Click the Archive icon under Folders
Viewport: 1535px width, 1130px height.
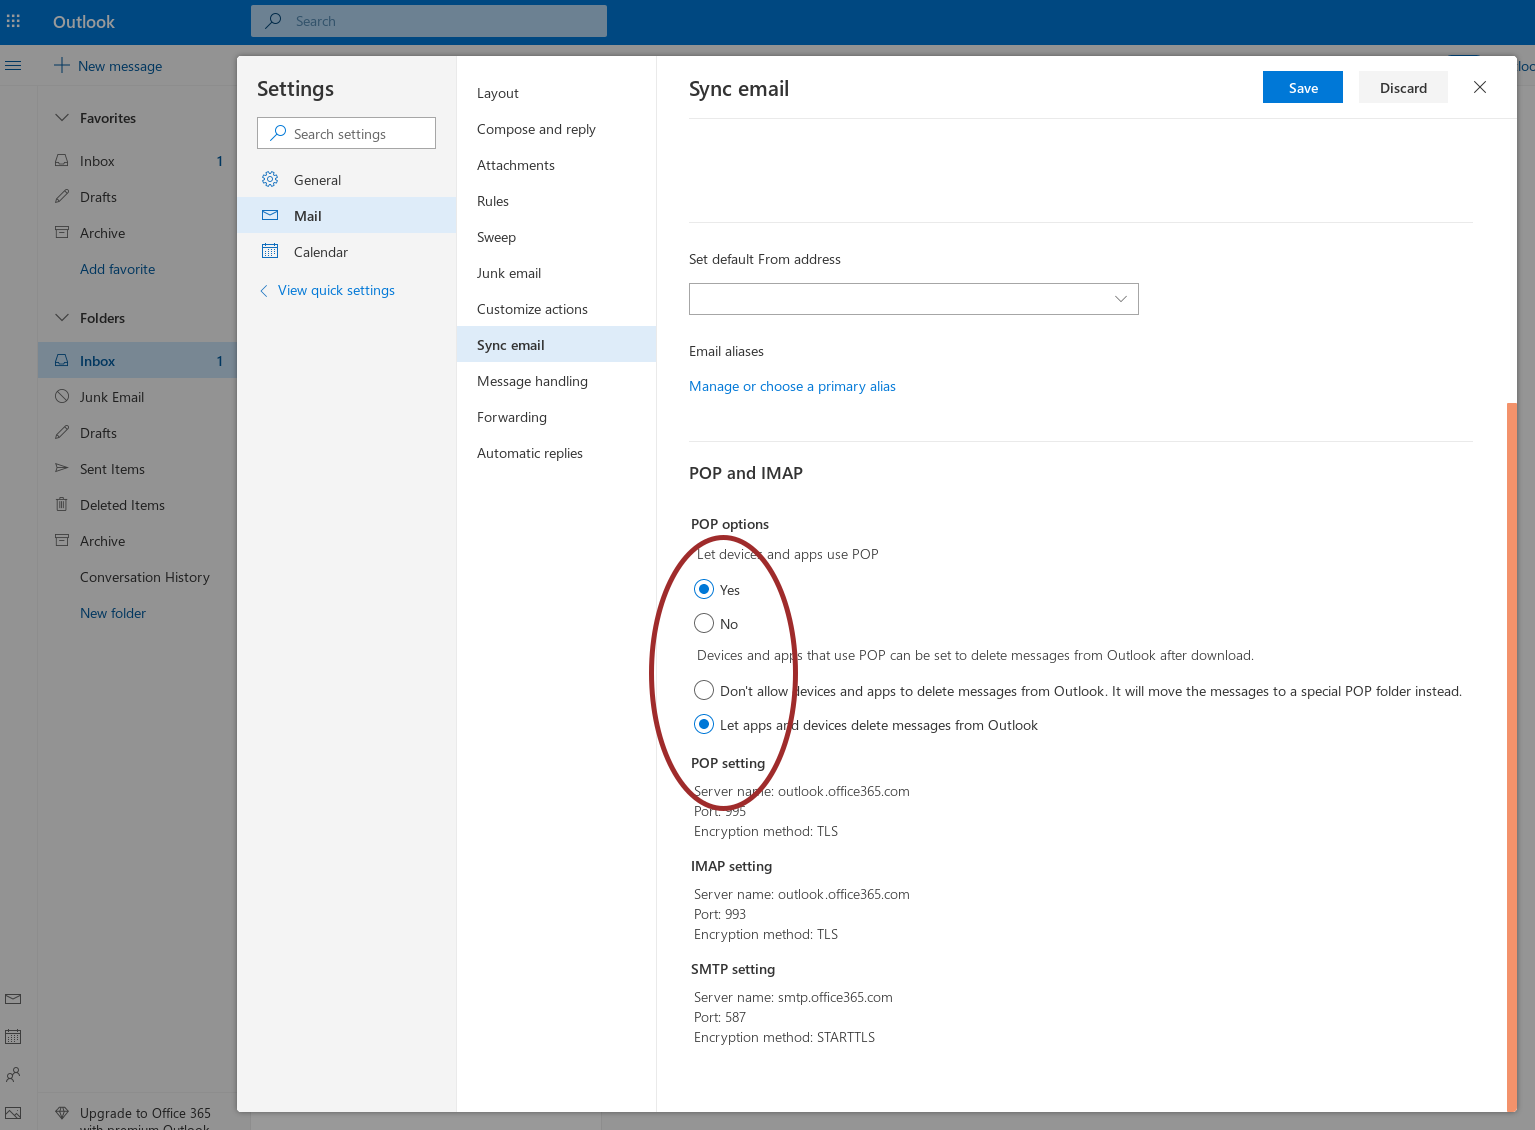point(62,540)
